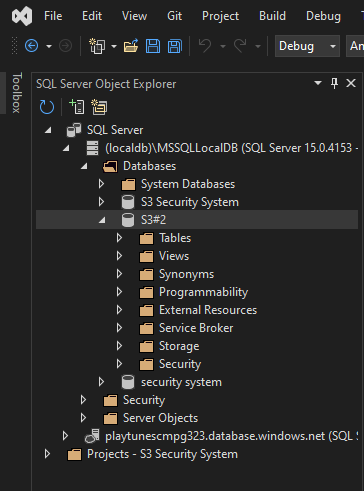Open the Git menu
This screenshot has width=364, height=491.
[174, 16]
